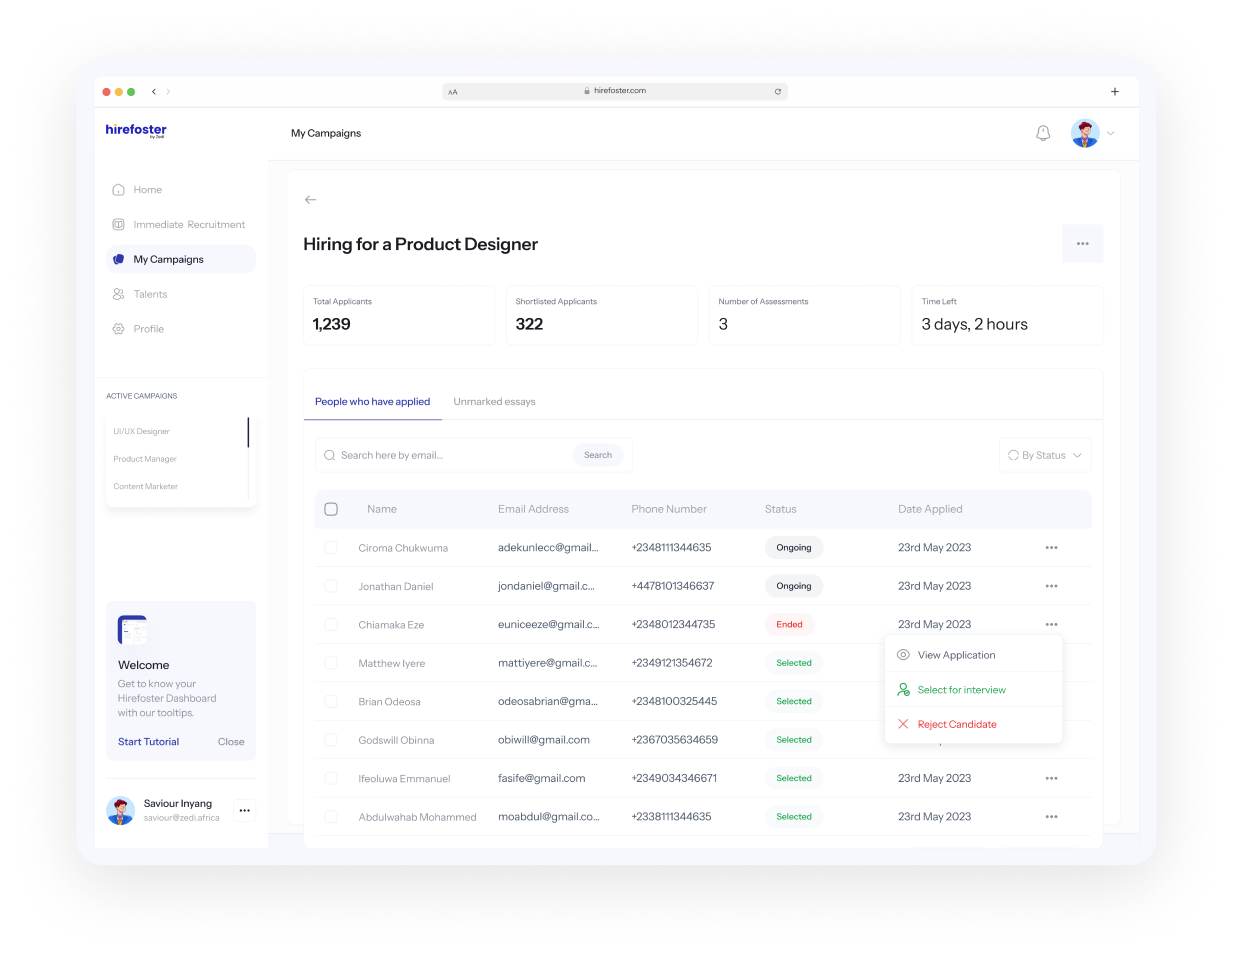Click the Date Applied column header
1233x958 pixels.
tap(930, 509)
